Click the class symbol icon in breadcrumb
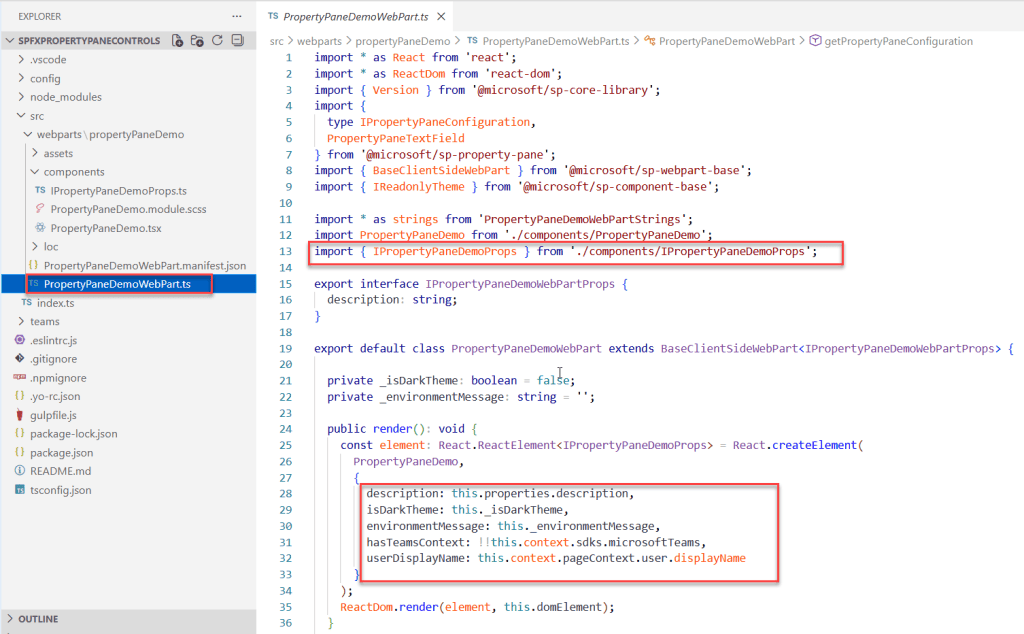This screenshot has height=634, width=1024. [x=650, y=40]
